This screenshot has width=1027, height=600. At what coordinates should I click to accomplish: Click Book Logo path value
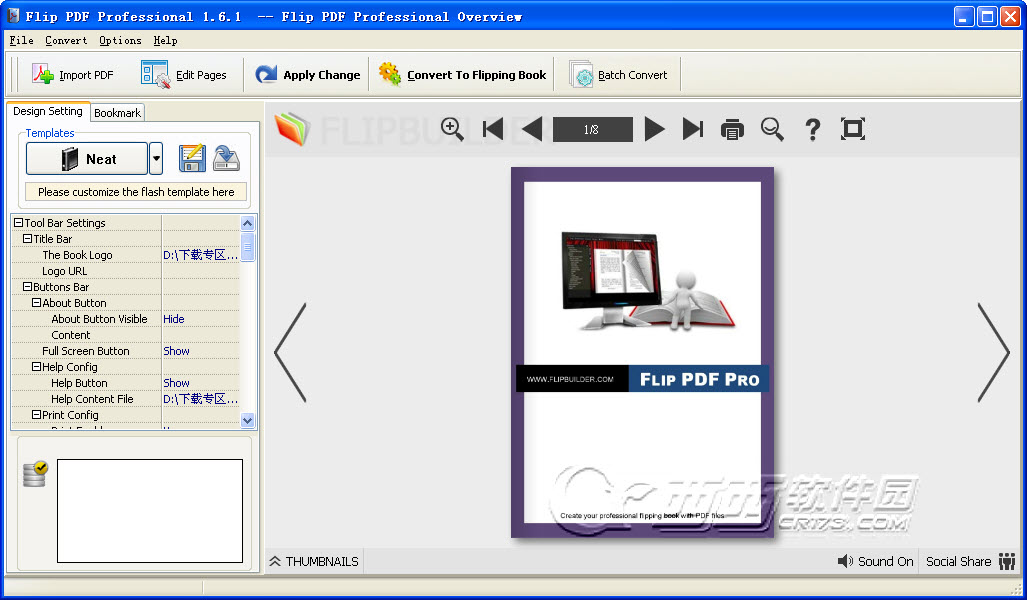coord(200,255)
